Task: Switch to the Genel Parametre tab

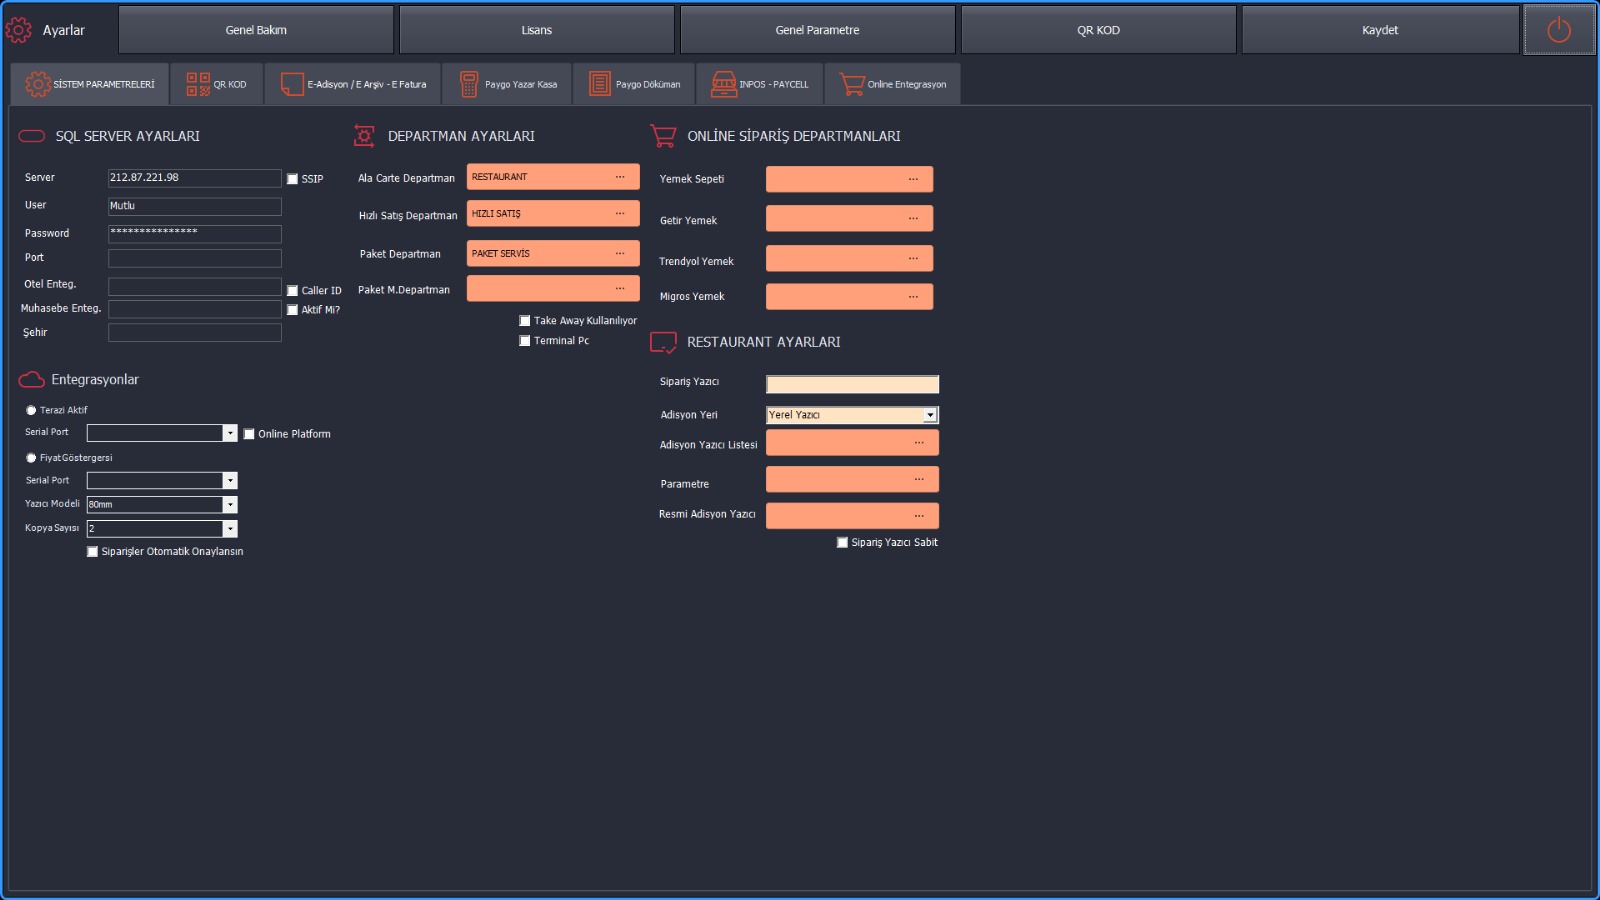Action: click(x=817, y=30)
